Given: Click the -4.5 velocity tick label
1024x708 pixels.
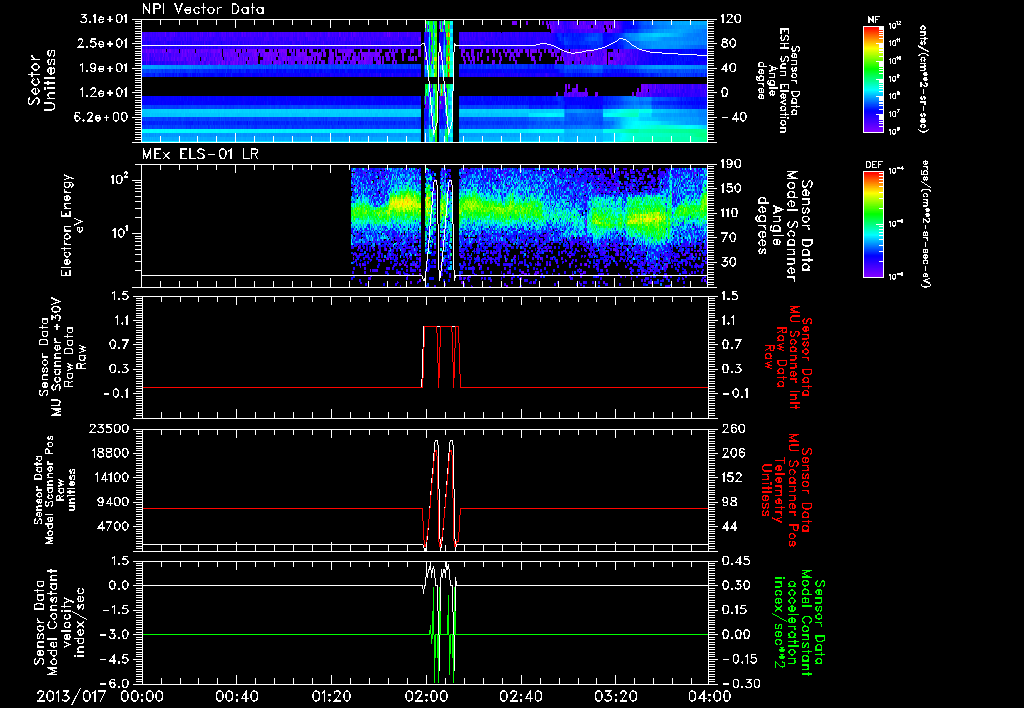Looking at the screenshot, I should [116, 659].
